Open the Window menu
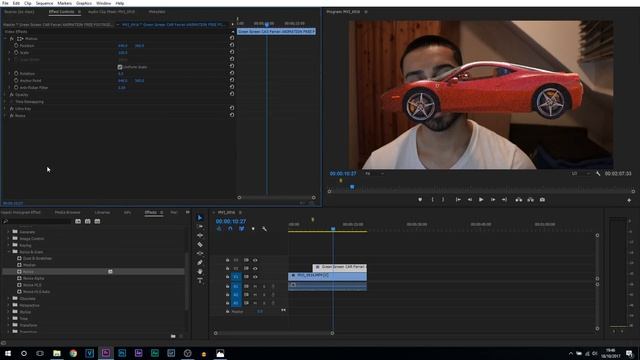The height and width of the screenshot is (360, 640). click(x=103, y=3)
